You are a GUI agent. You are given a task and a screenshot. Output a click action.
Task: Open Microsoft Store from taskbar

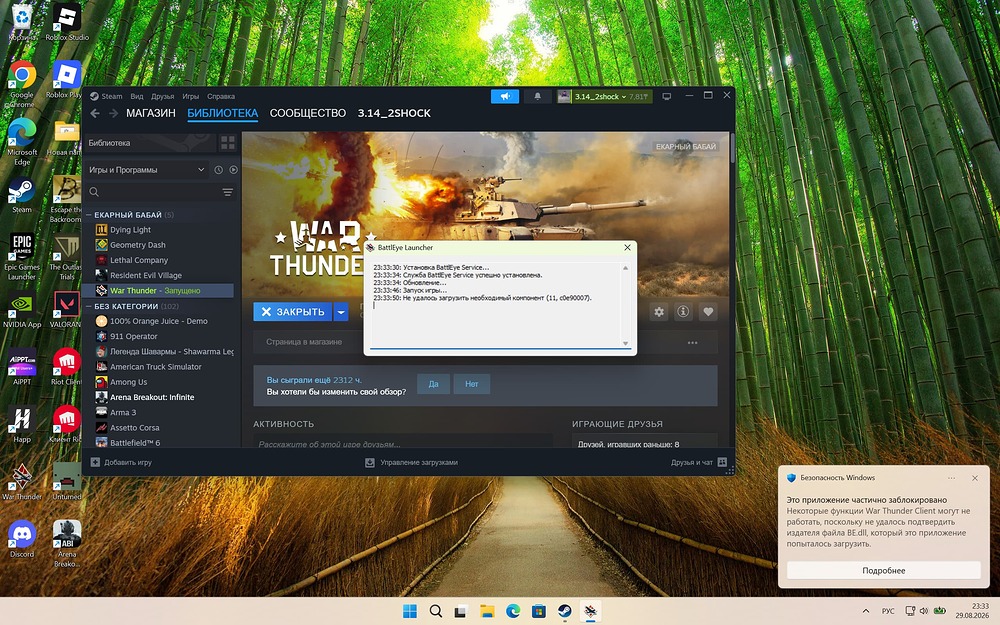[539, 611]
